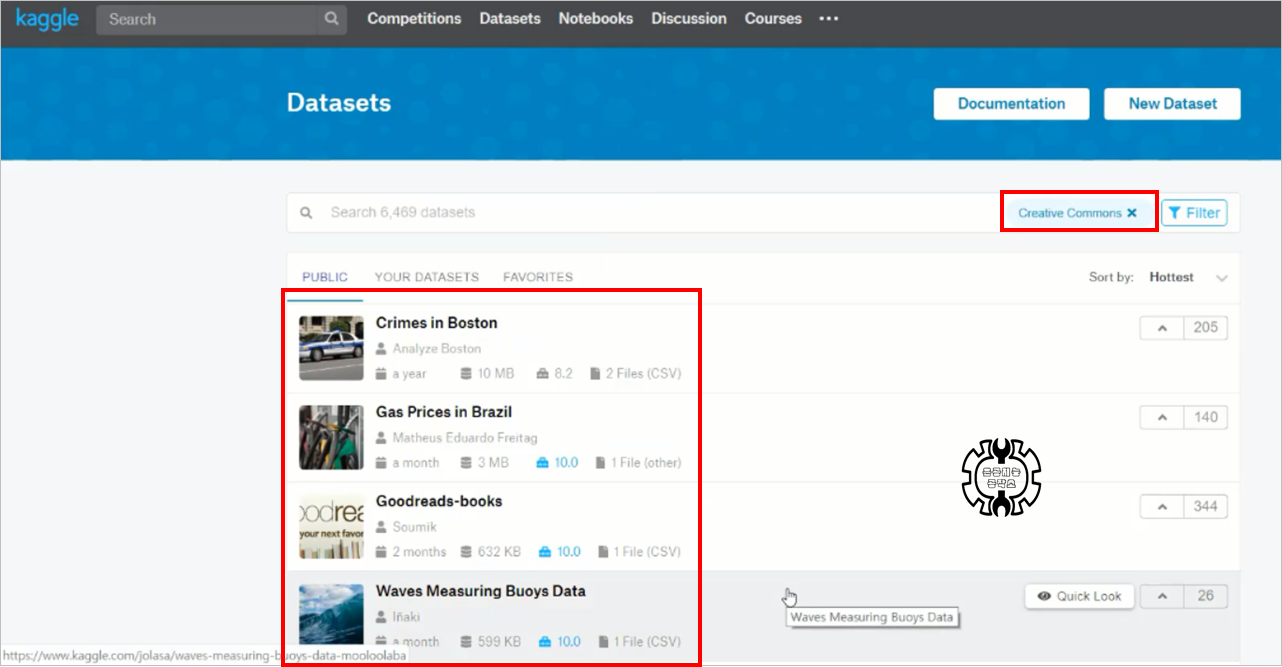Image resolution: width=1282 pixels, height=667 pixels.
Task: Click the vote count 344
Action: [x=1206, y=506]
